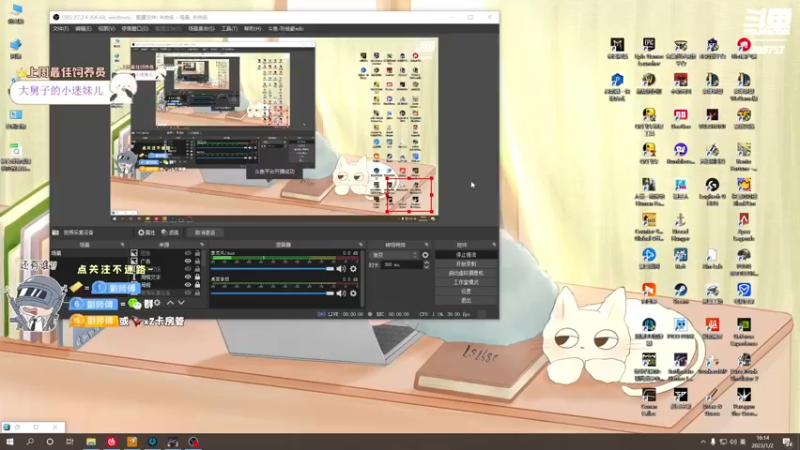Viewport: 800px width, 450px height.
Task: Pop out the 转场特效 dock
Action: tap(427, 245)
